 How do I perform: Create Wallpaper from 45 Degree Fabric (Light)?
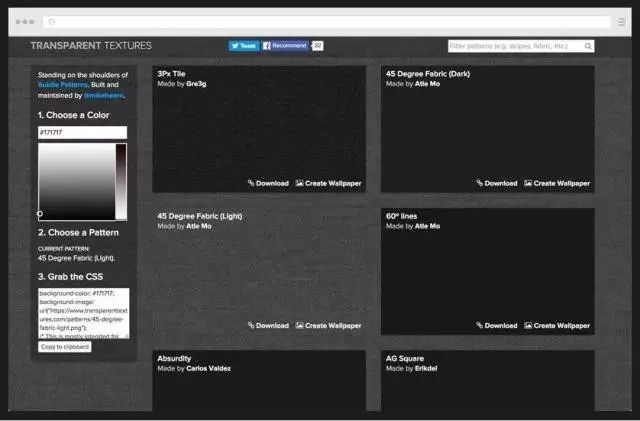click(329, 325)
